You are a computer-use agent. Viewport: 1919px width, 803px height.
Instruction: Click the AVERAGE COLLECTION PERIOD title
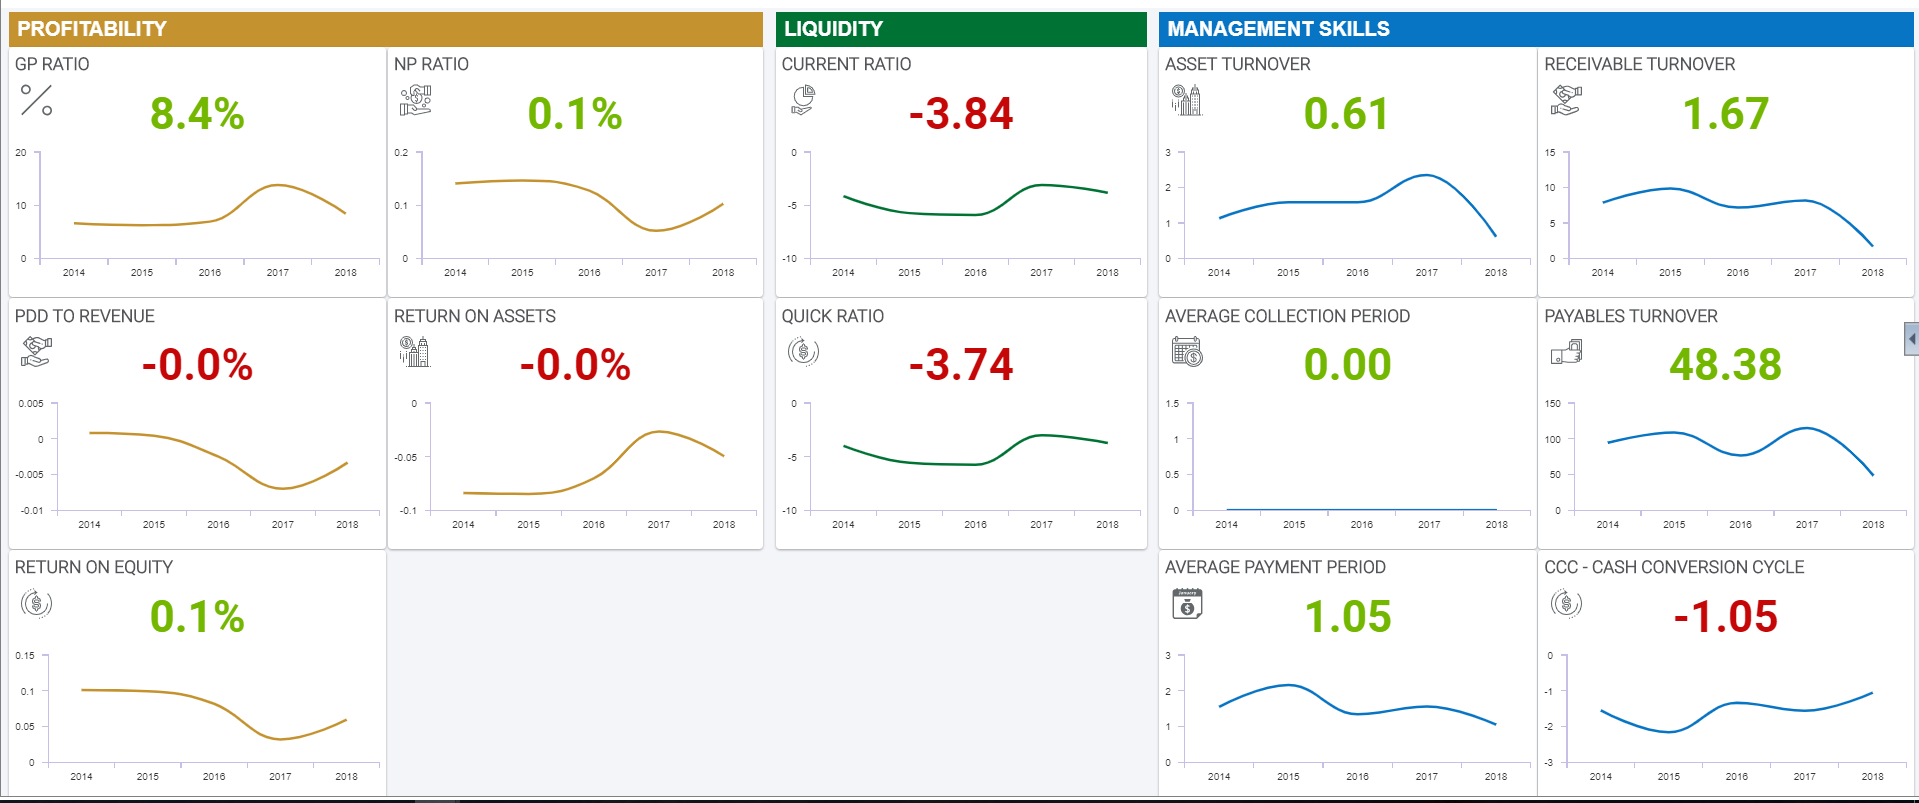(1287, 316)
